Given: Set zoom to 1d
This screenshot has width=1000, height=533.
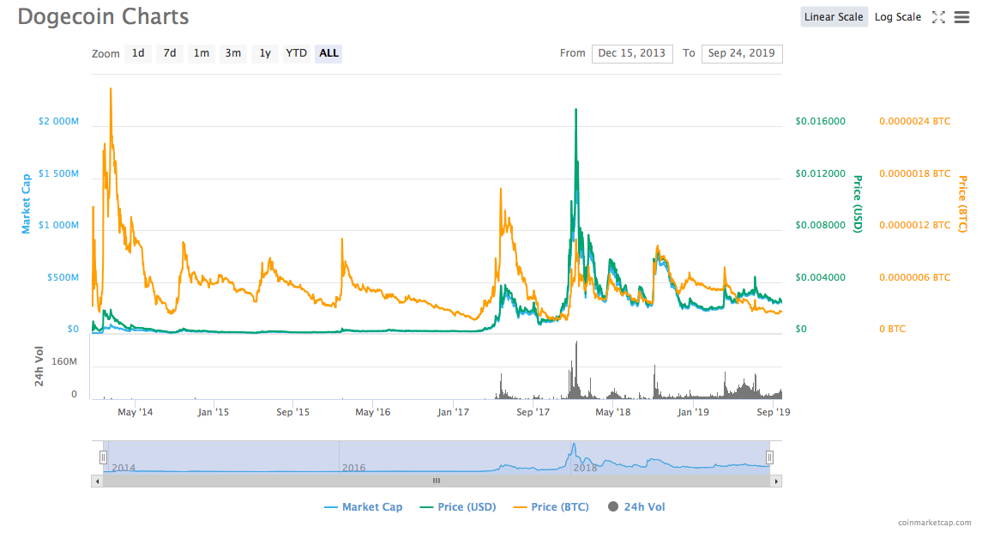Looking at the screenshot, I should 138,53.
